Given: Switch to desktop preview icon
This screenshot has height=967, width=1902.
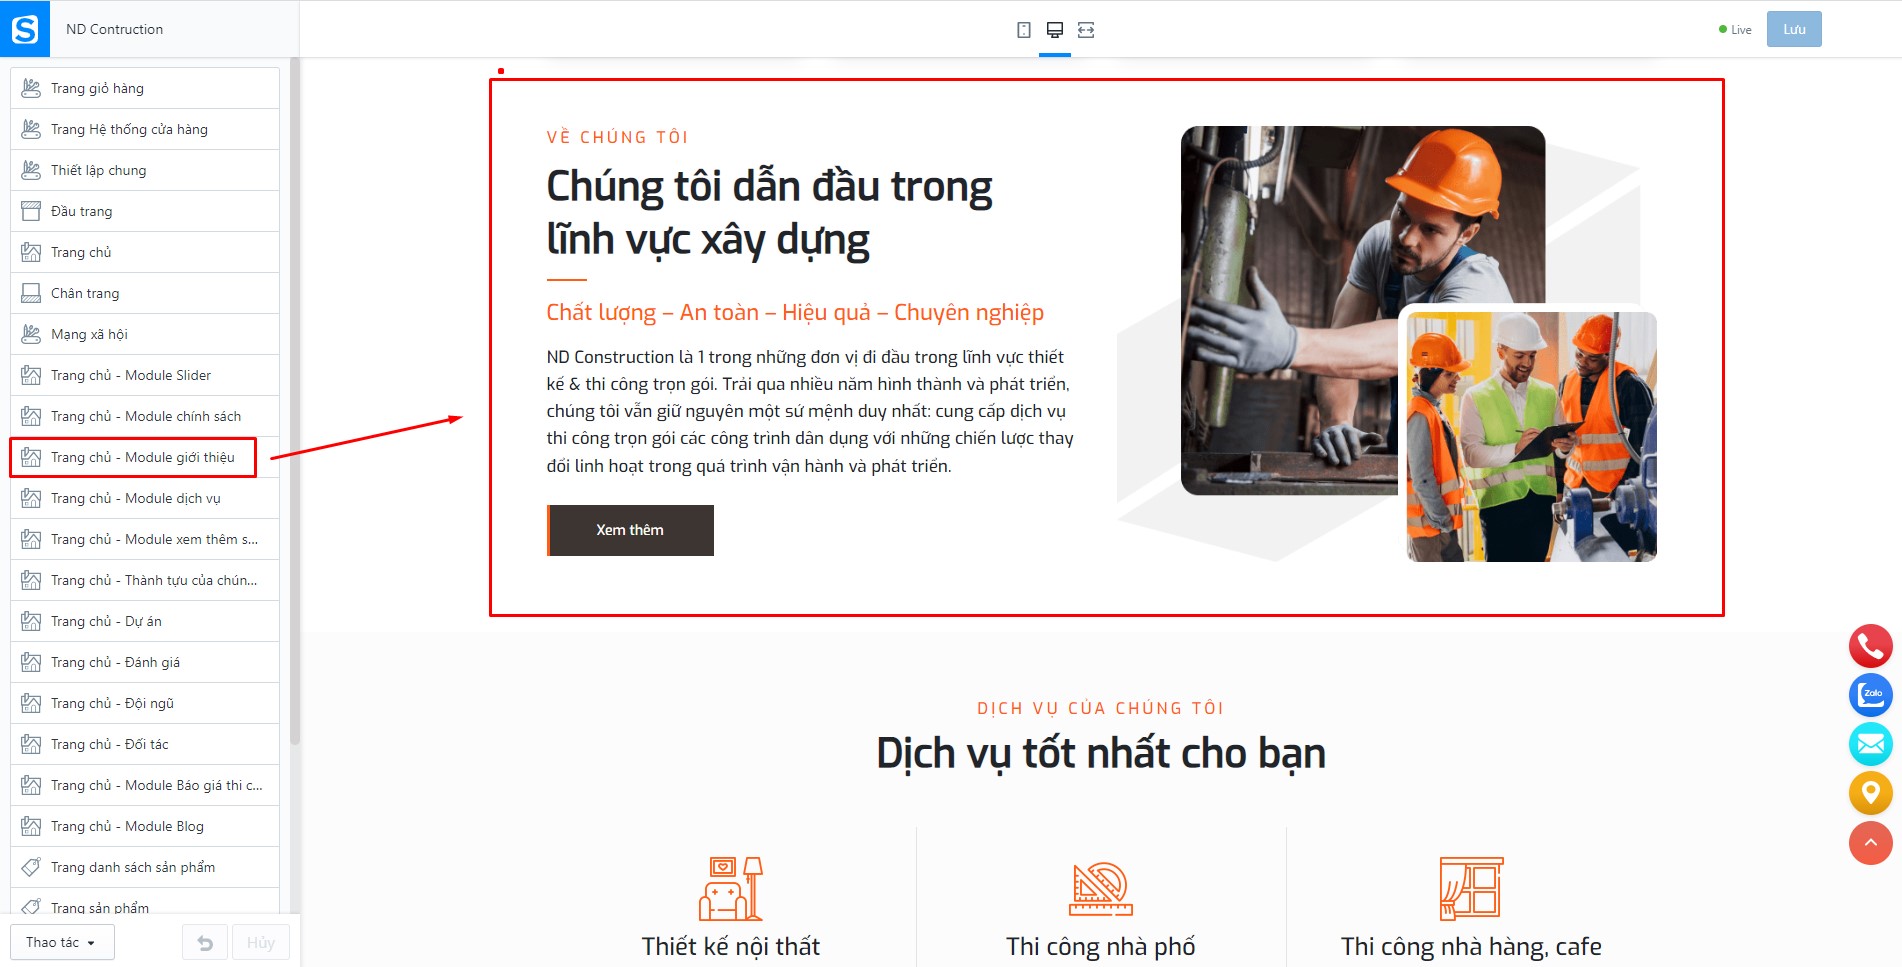Looking at the screenshot, I should pos(1055,30).
